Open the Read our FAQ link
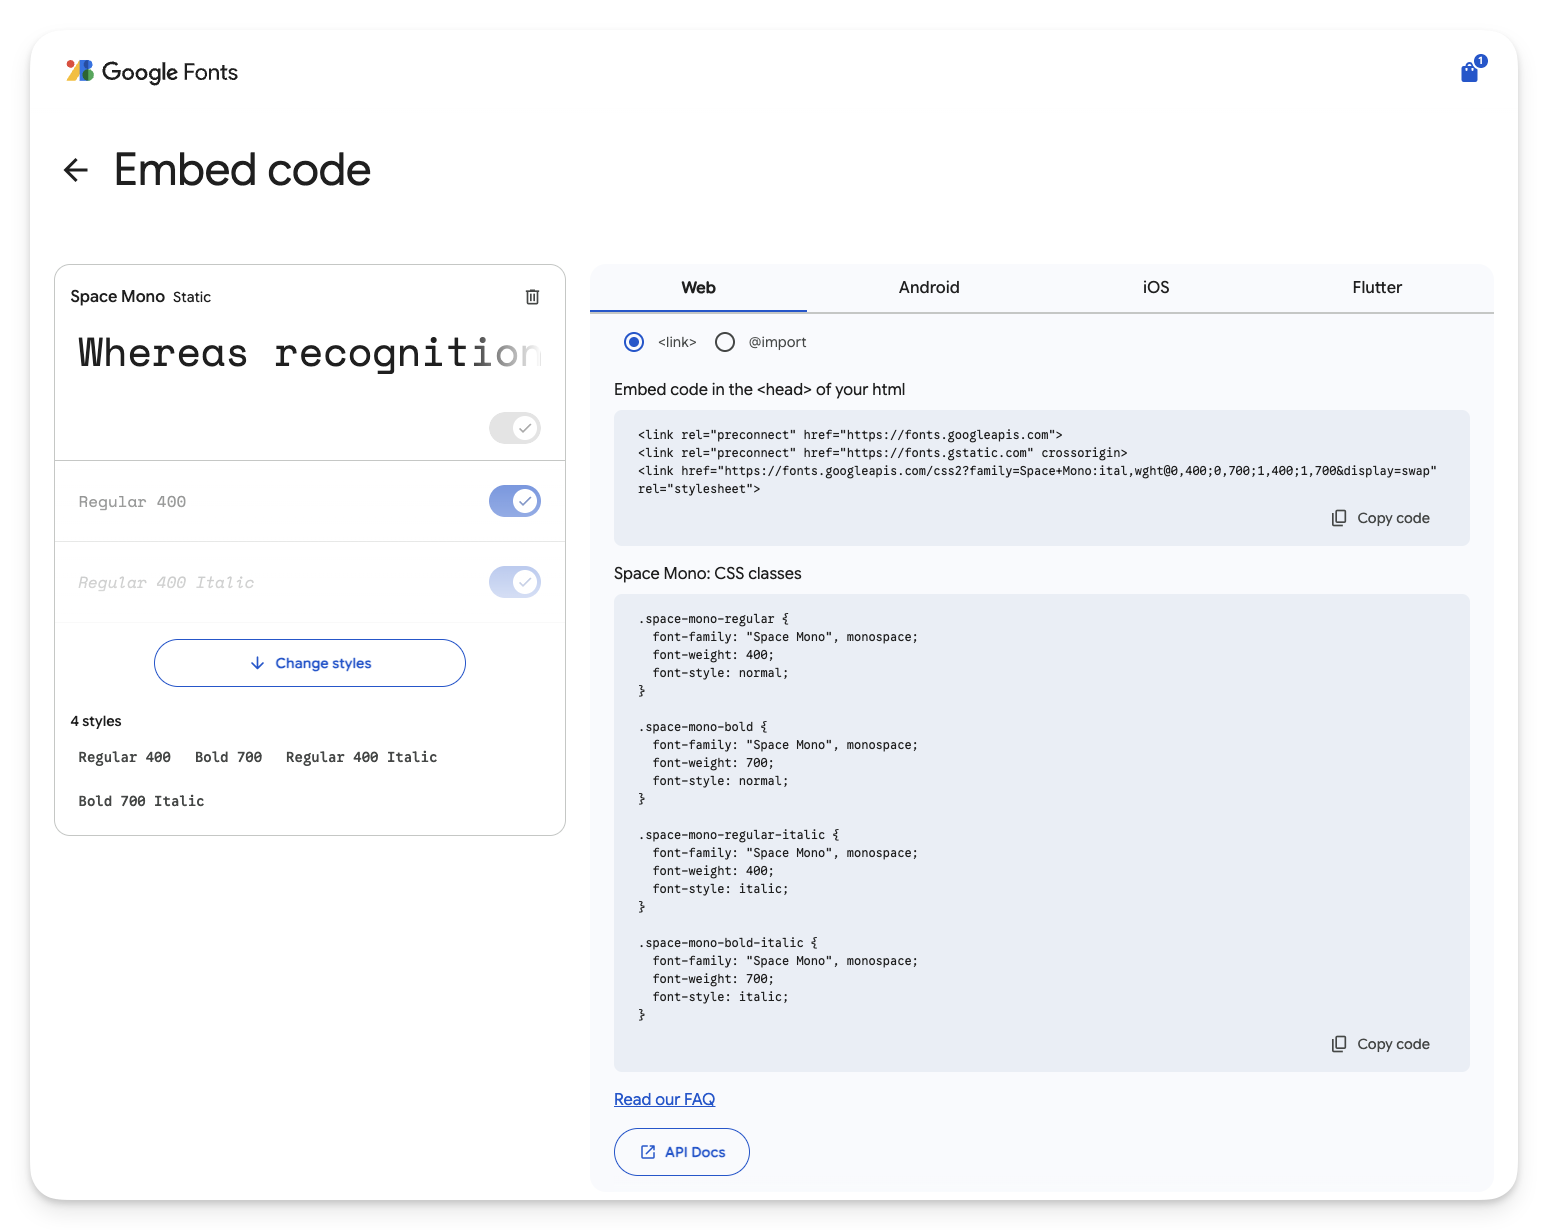 pos(664,1099)
